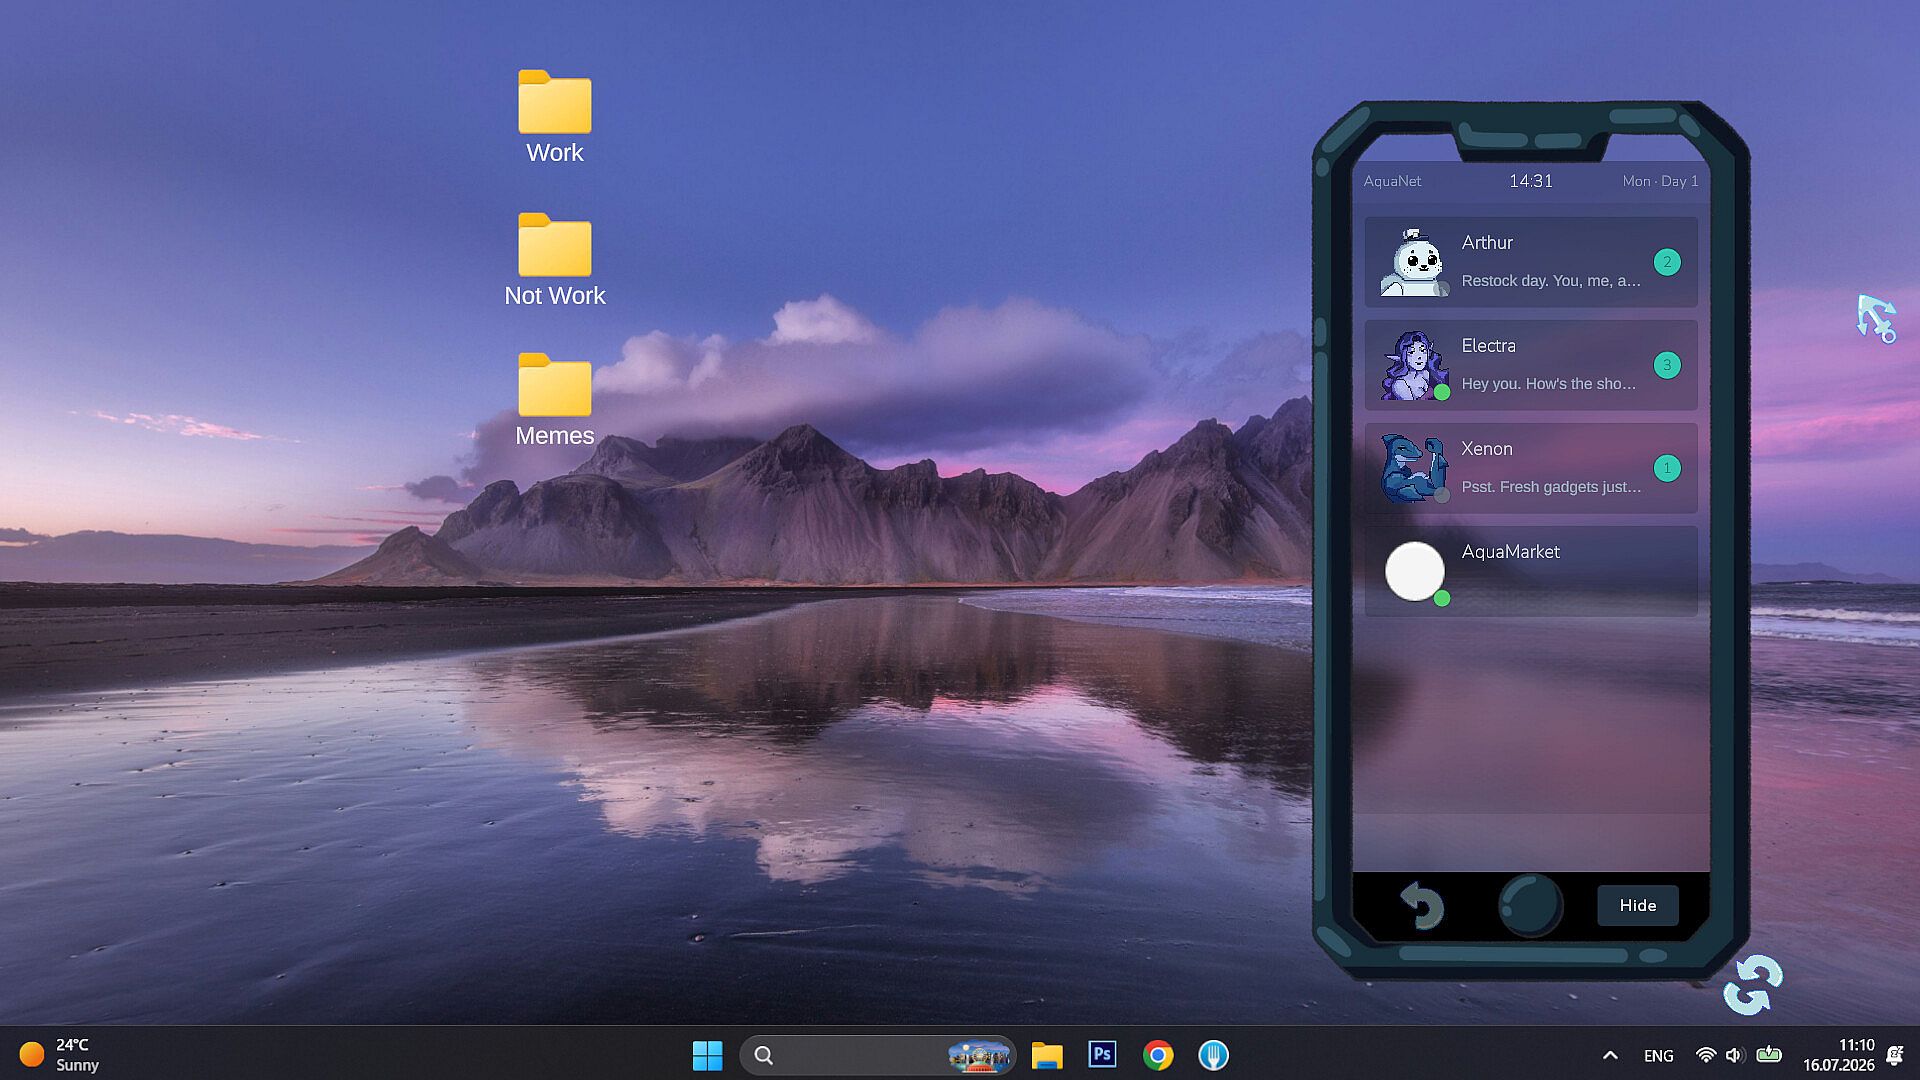Open the AquaMarket contact

coord(1531,571)
